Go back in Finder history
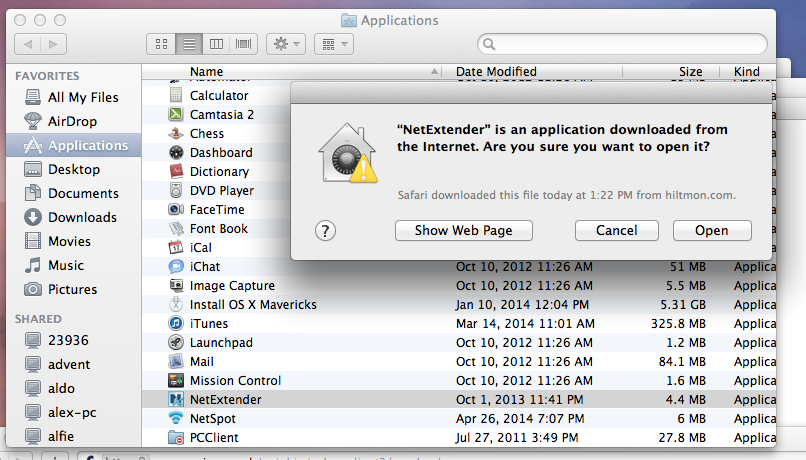Screen dimensions: 806x460 [x=28, y=44]
